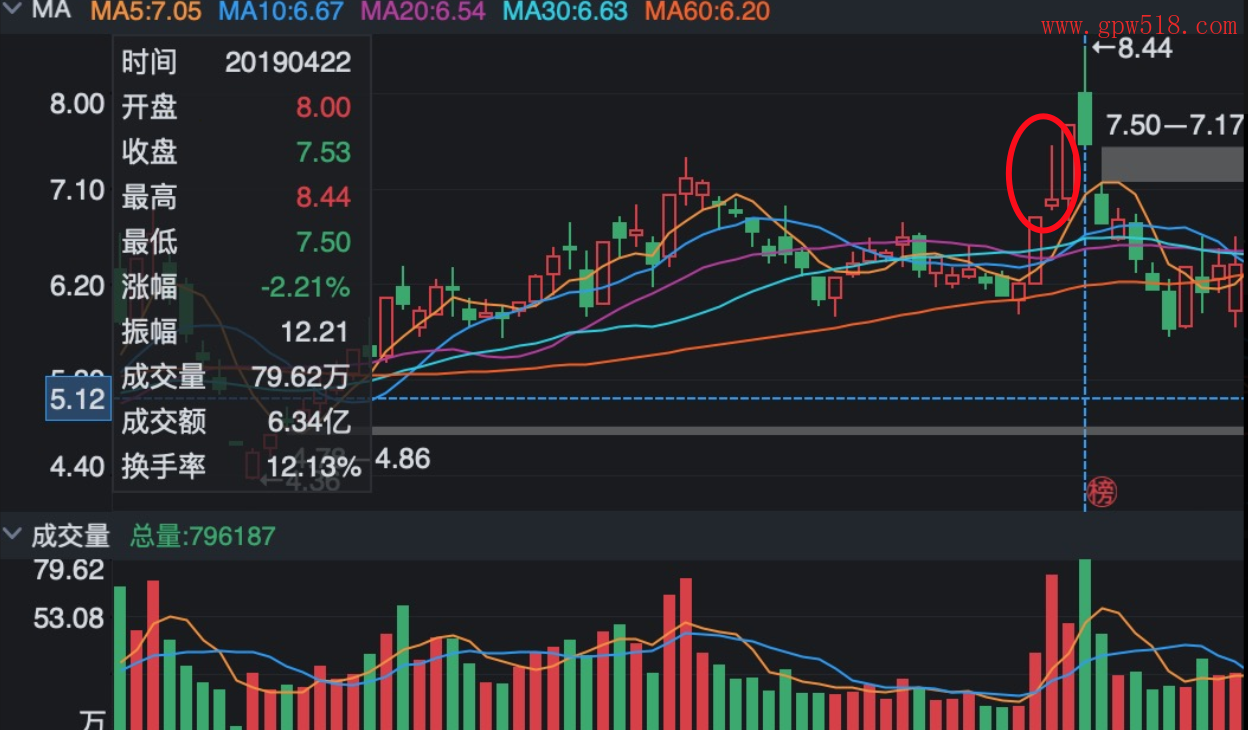Screen dimensions: 1248x730
Task: Select the MA5:7.05 indicator label
Action: pyautogui.click(x=146, y=12)
